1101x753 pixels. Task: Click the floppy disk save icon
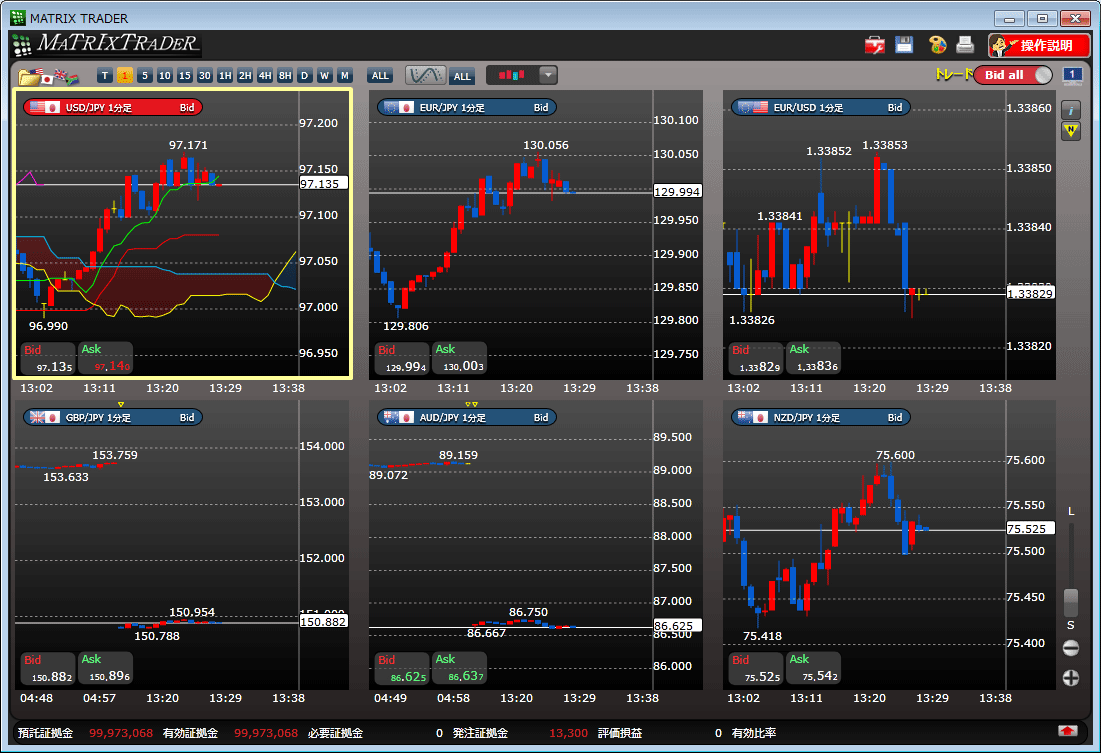point(904,45)
